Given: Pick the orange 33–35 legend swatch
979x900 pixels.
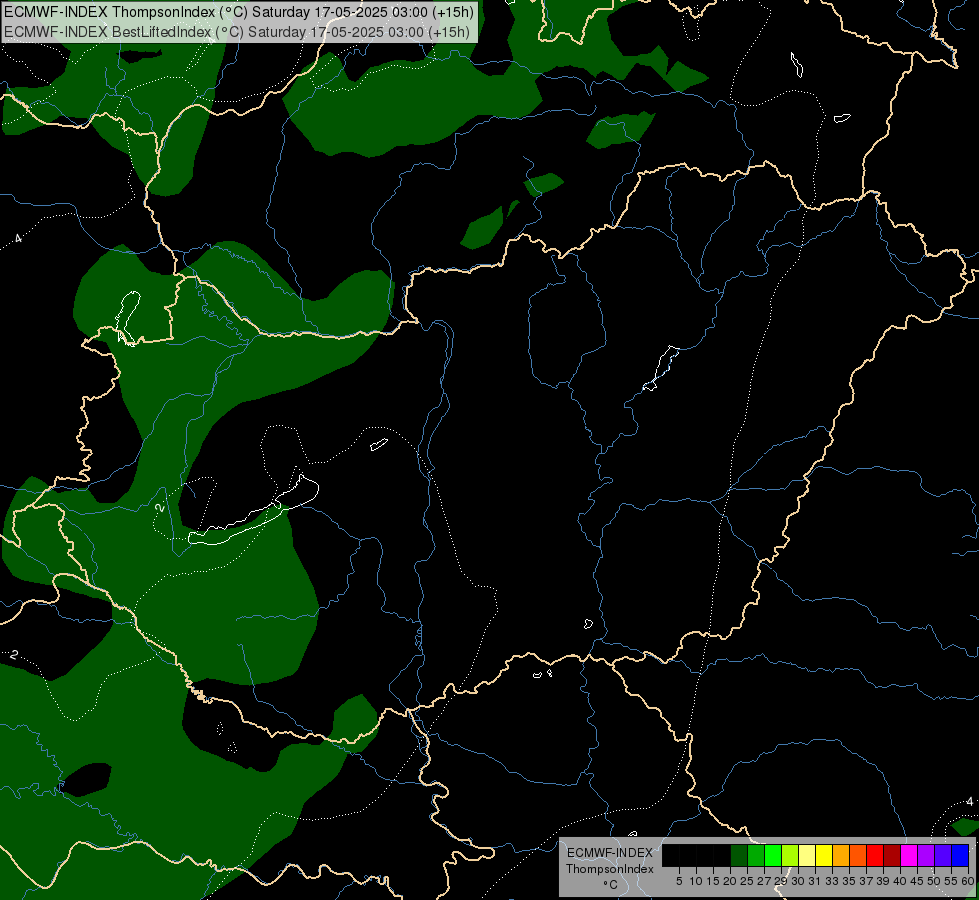Looking at the screenshot, I should click(x=841, y=855).
